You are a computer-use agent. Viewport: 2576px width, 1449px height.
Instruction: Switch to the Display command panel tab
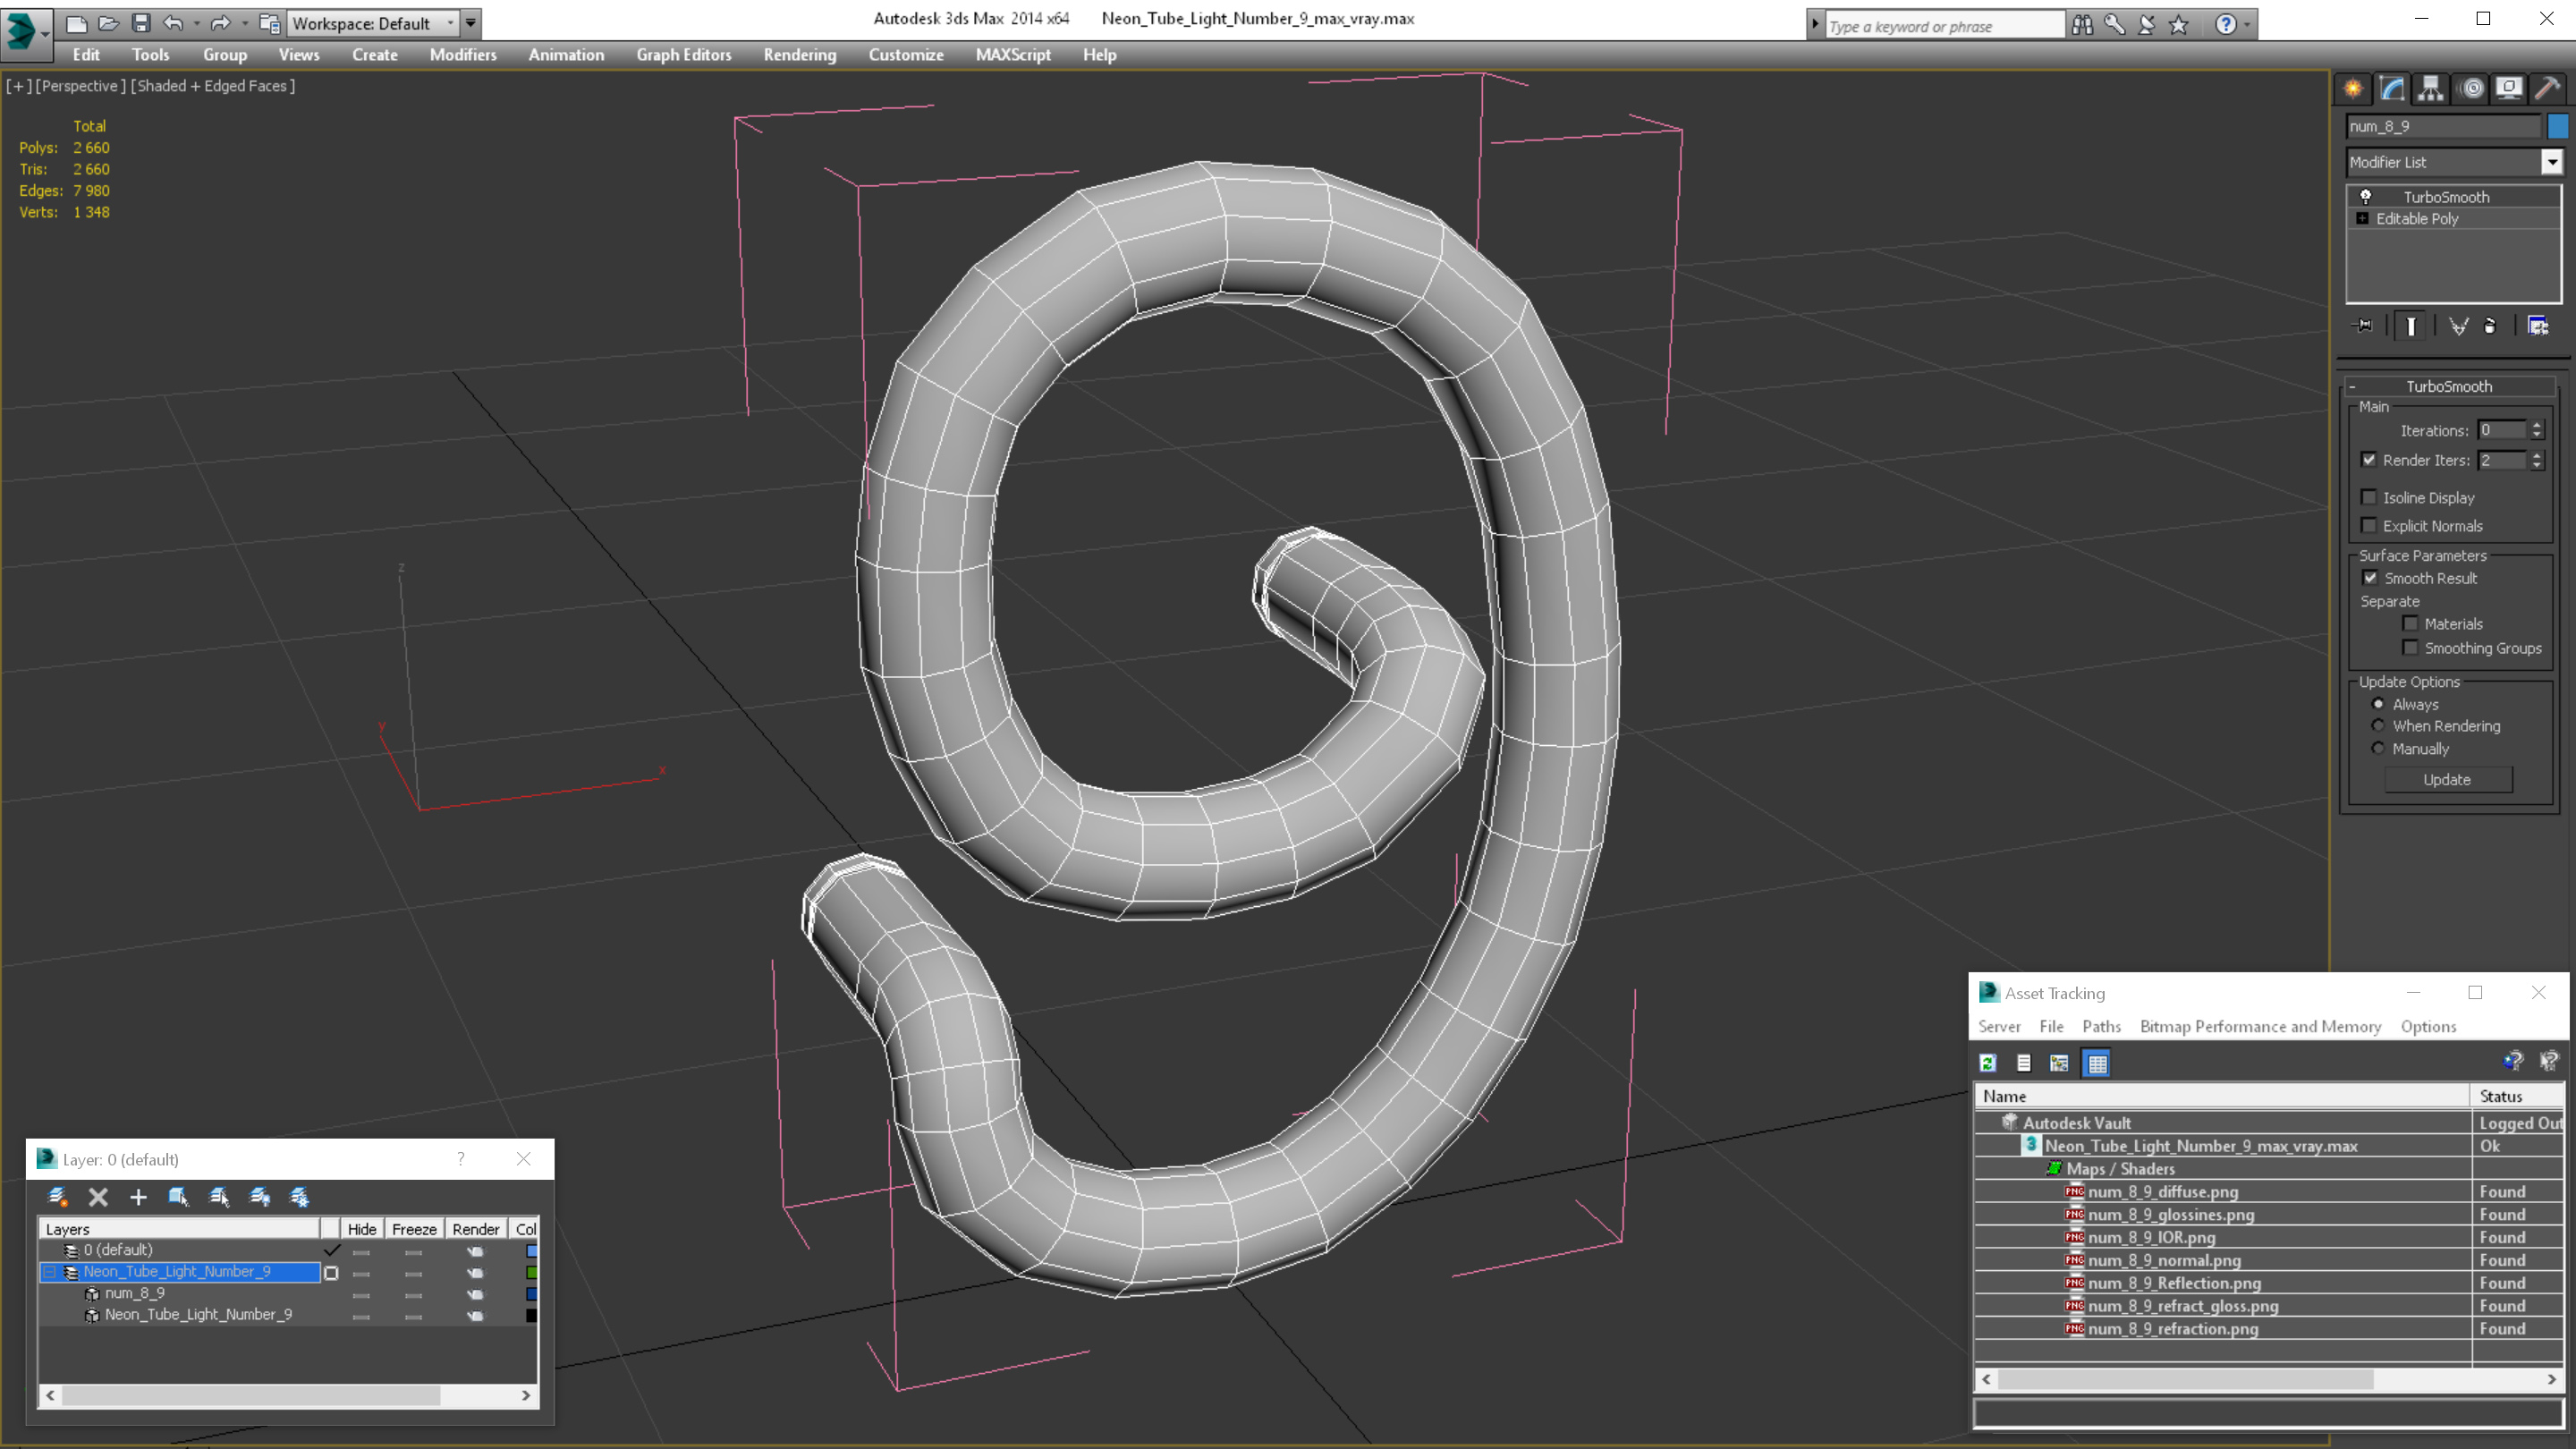[x=2509, y=89]
